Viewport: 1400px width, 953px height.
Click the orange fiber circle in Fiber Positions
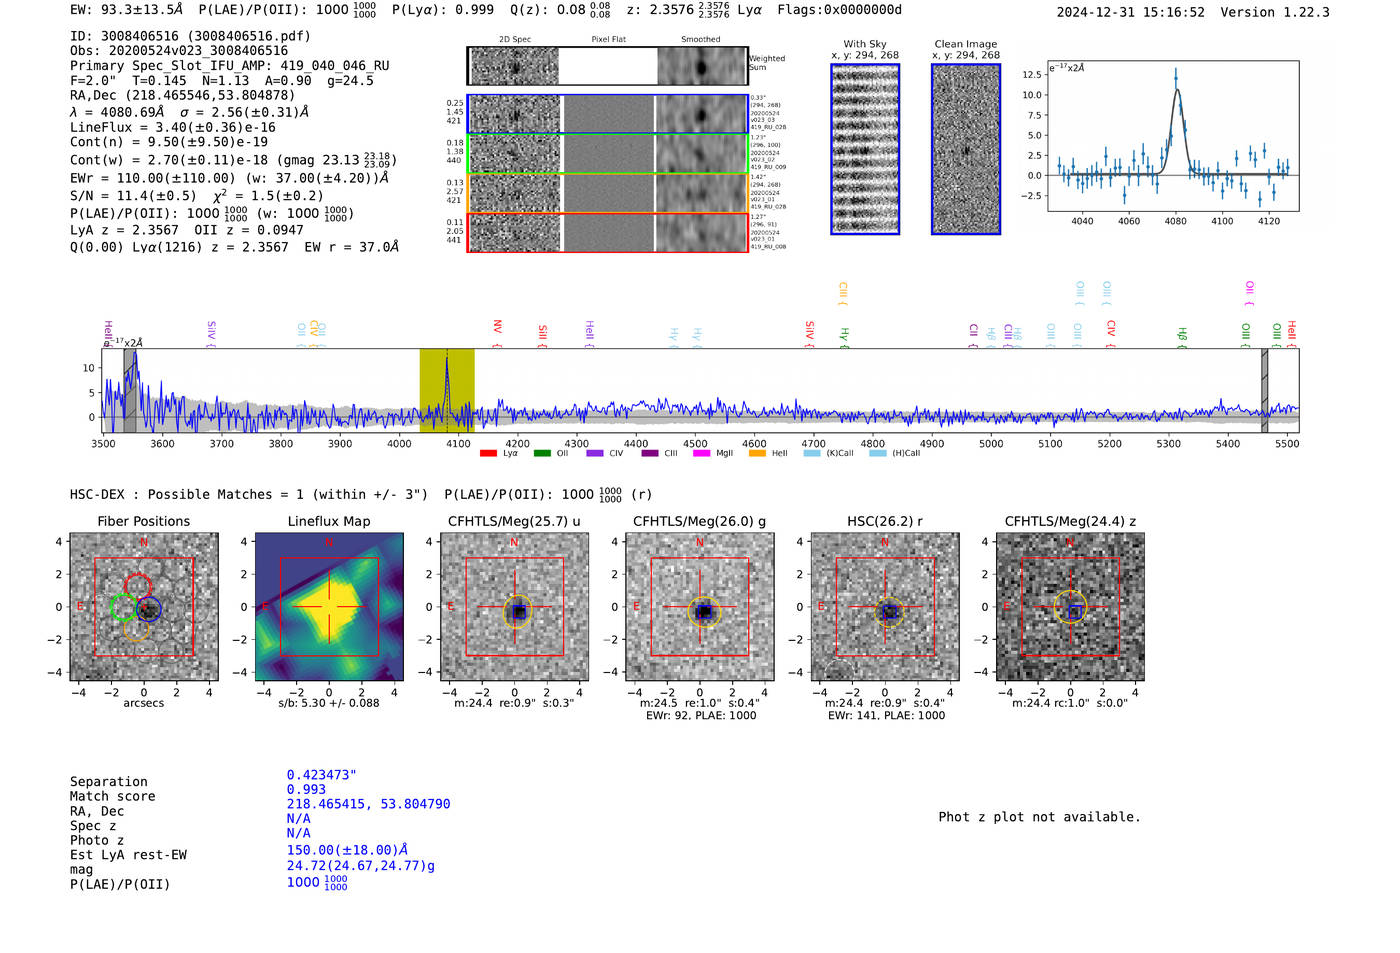[x=137, y=628]
